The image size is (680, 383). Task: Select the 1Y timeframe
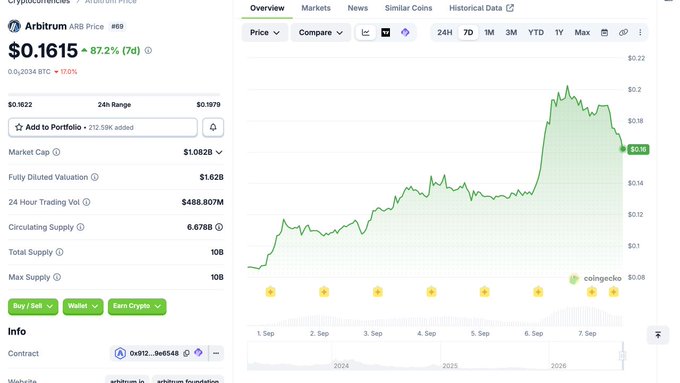tap(559, 33)
